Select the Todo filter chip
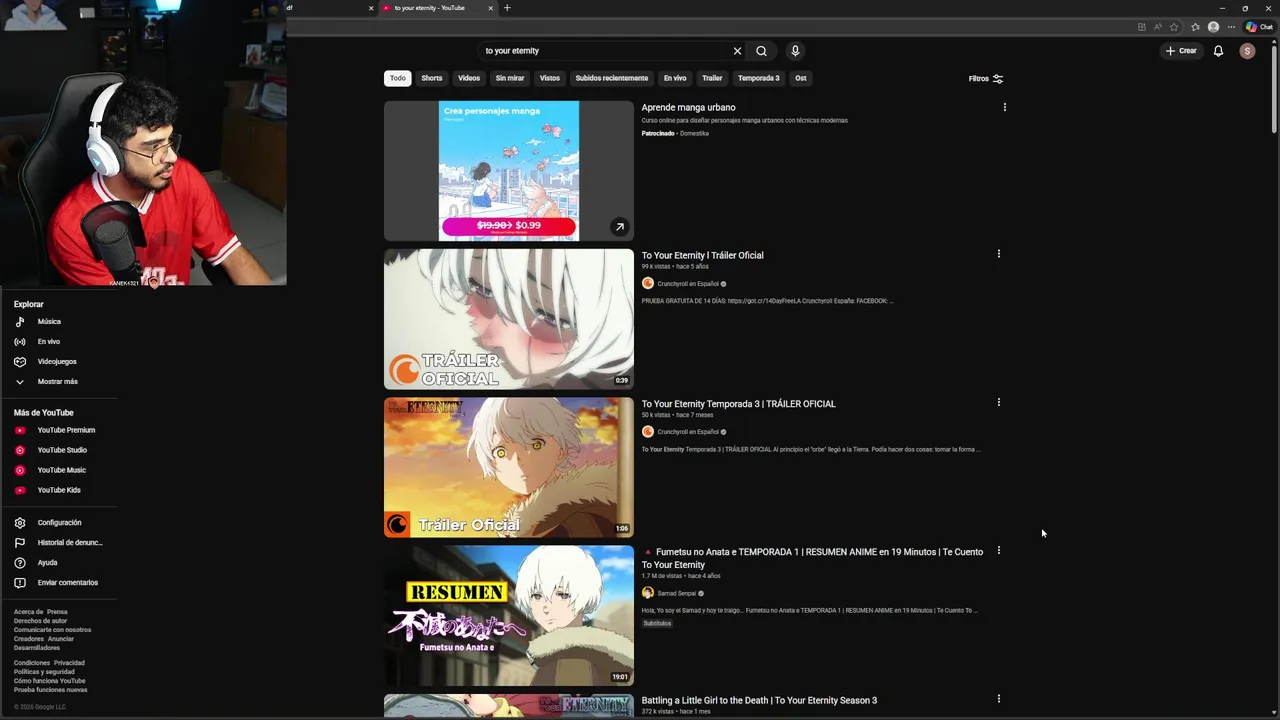Viewport: 1280px width, 720px height. (x=398, y=78)
